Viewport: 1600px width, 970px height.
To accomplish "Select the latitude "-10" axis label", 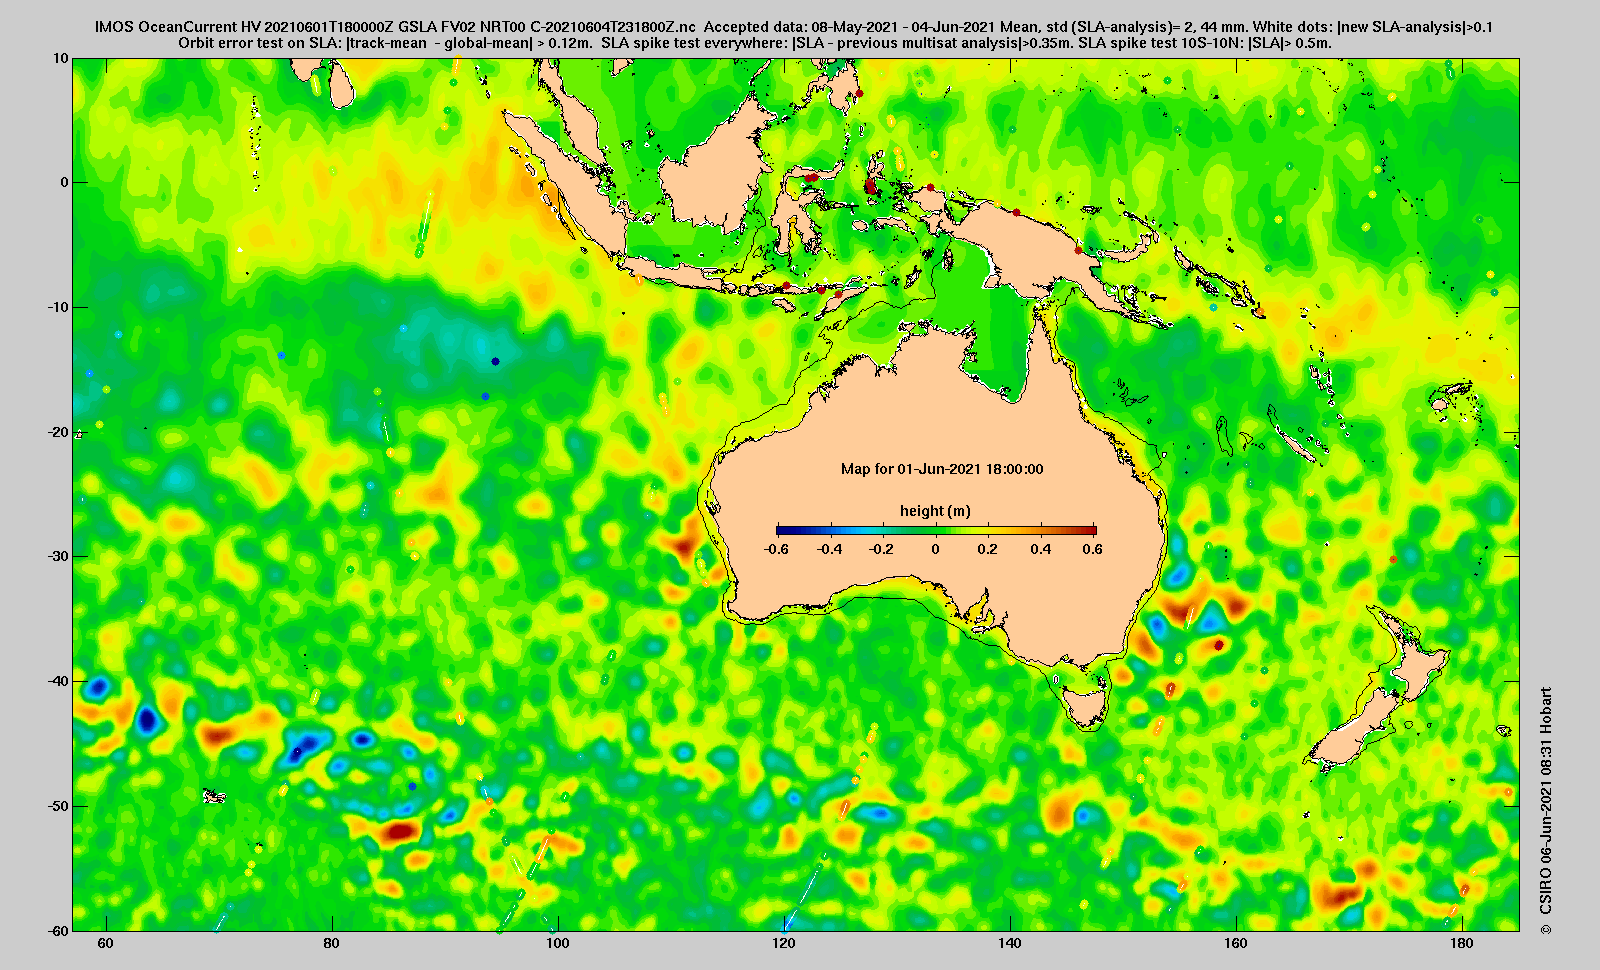I will [x=59, y=307].
